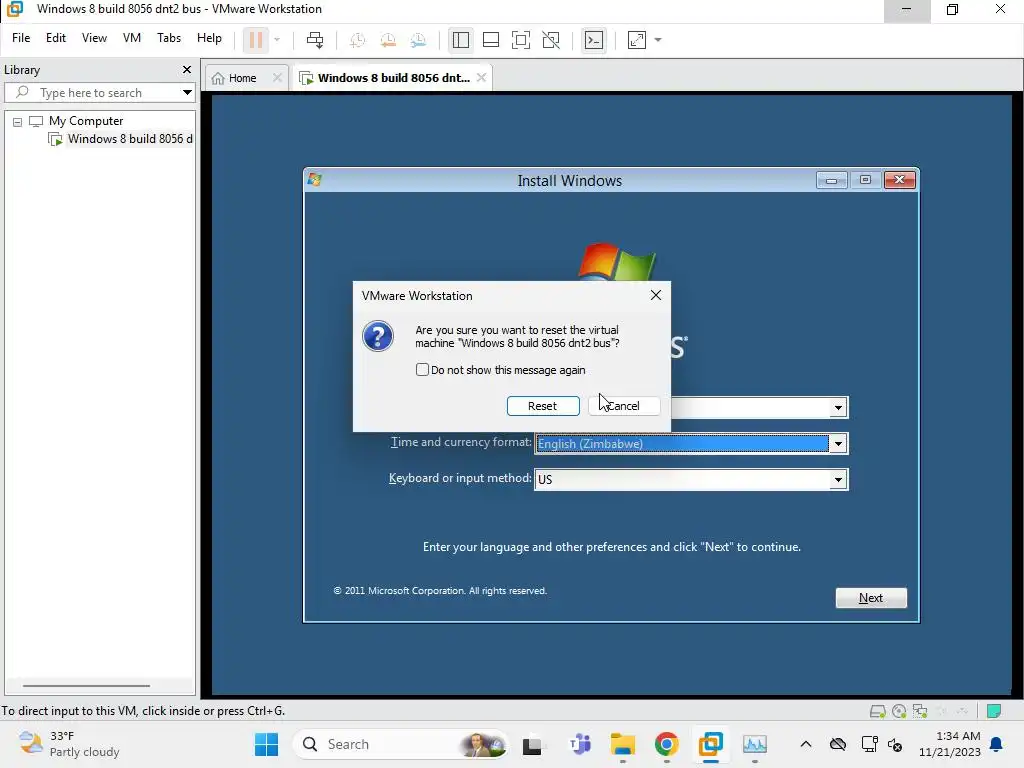The width and height of the screenshot is (1024, 768).
Task: Open the notification bell
Action: (997, 744)
